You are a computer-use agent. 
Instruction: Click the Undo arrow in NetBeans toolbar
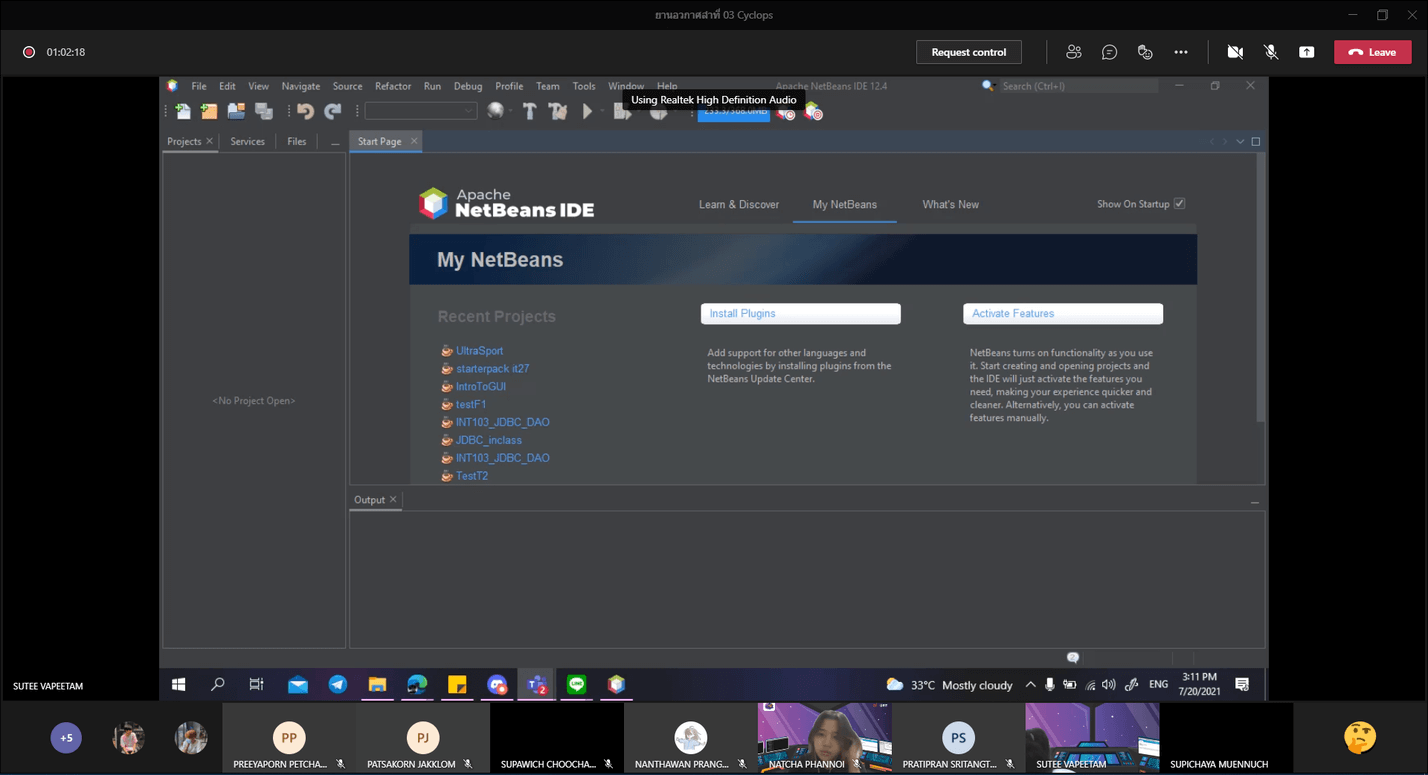306,111
